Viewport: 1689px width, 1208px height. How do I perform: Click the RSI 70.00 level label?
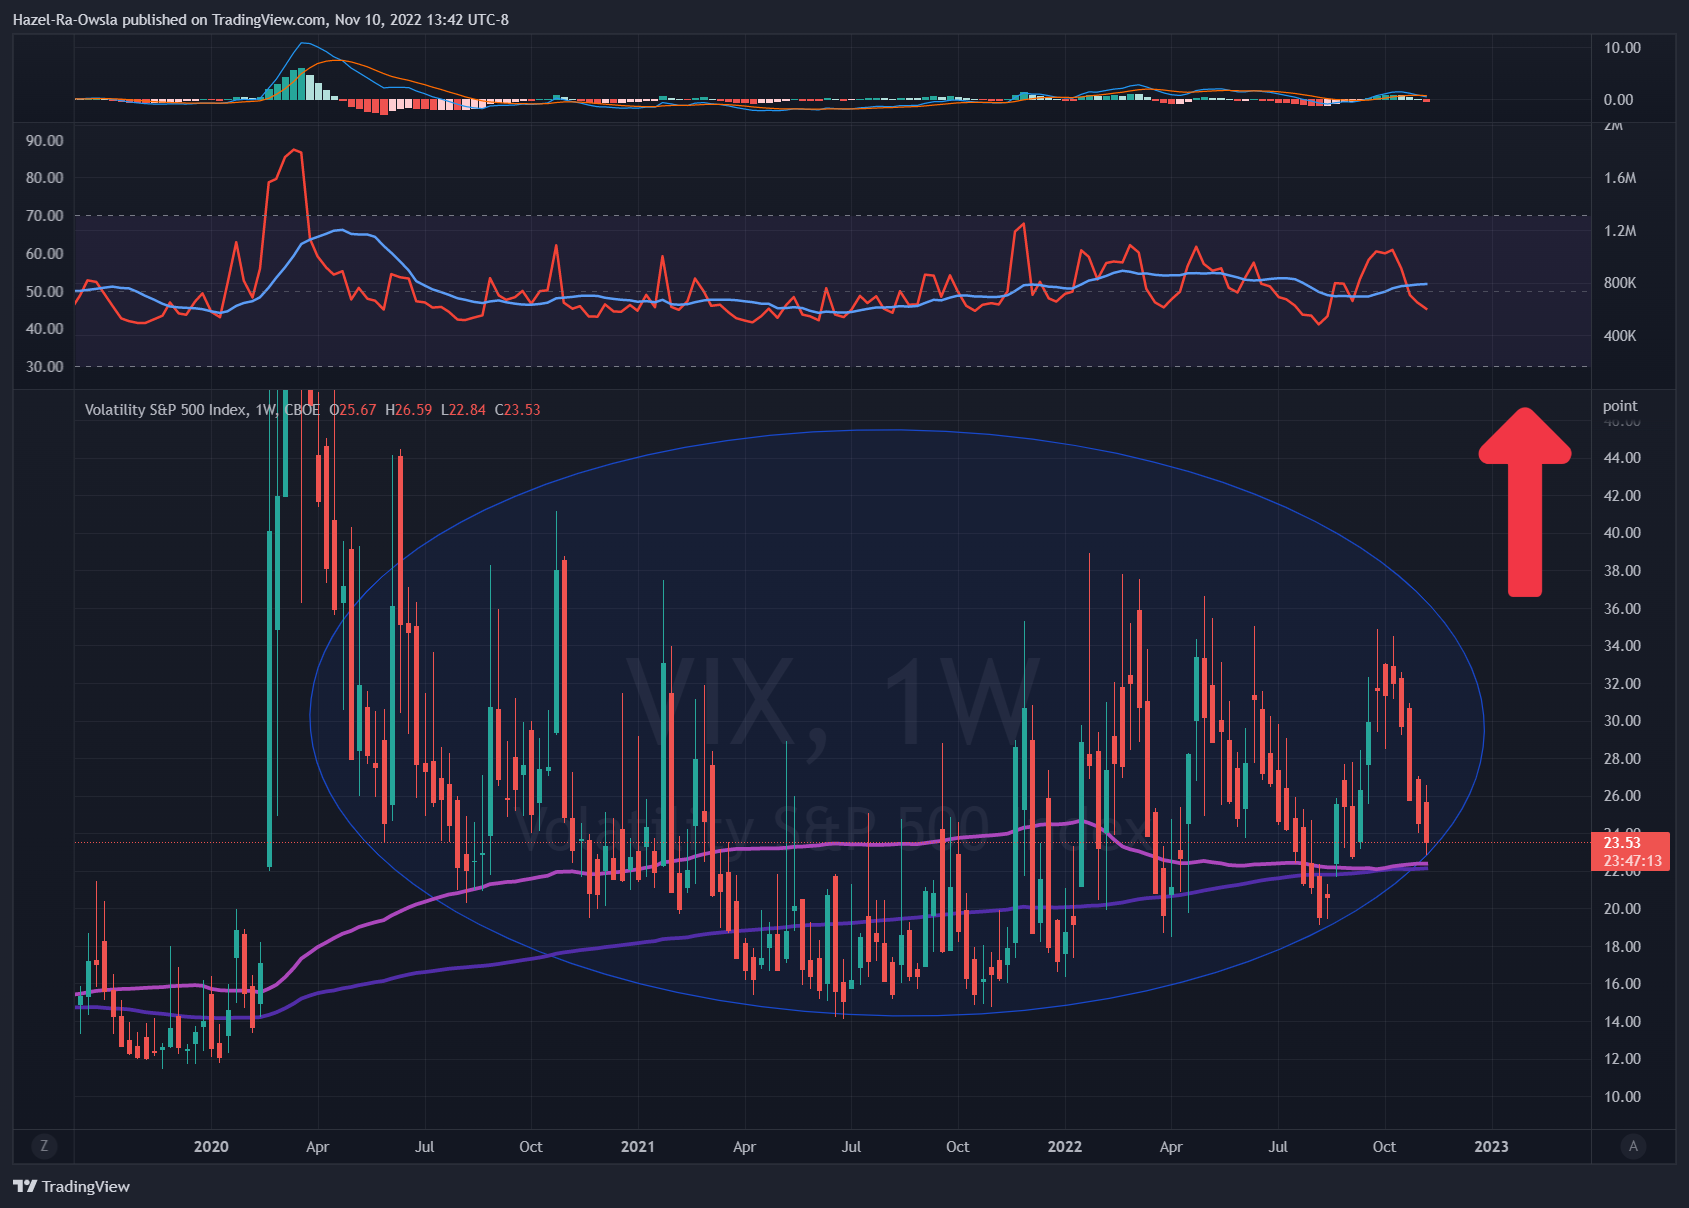click(x=45, y=216)
